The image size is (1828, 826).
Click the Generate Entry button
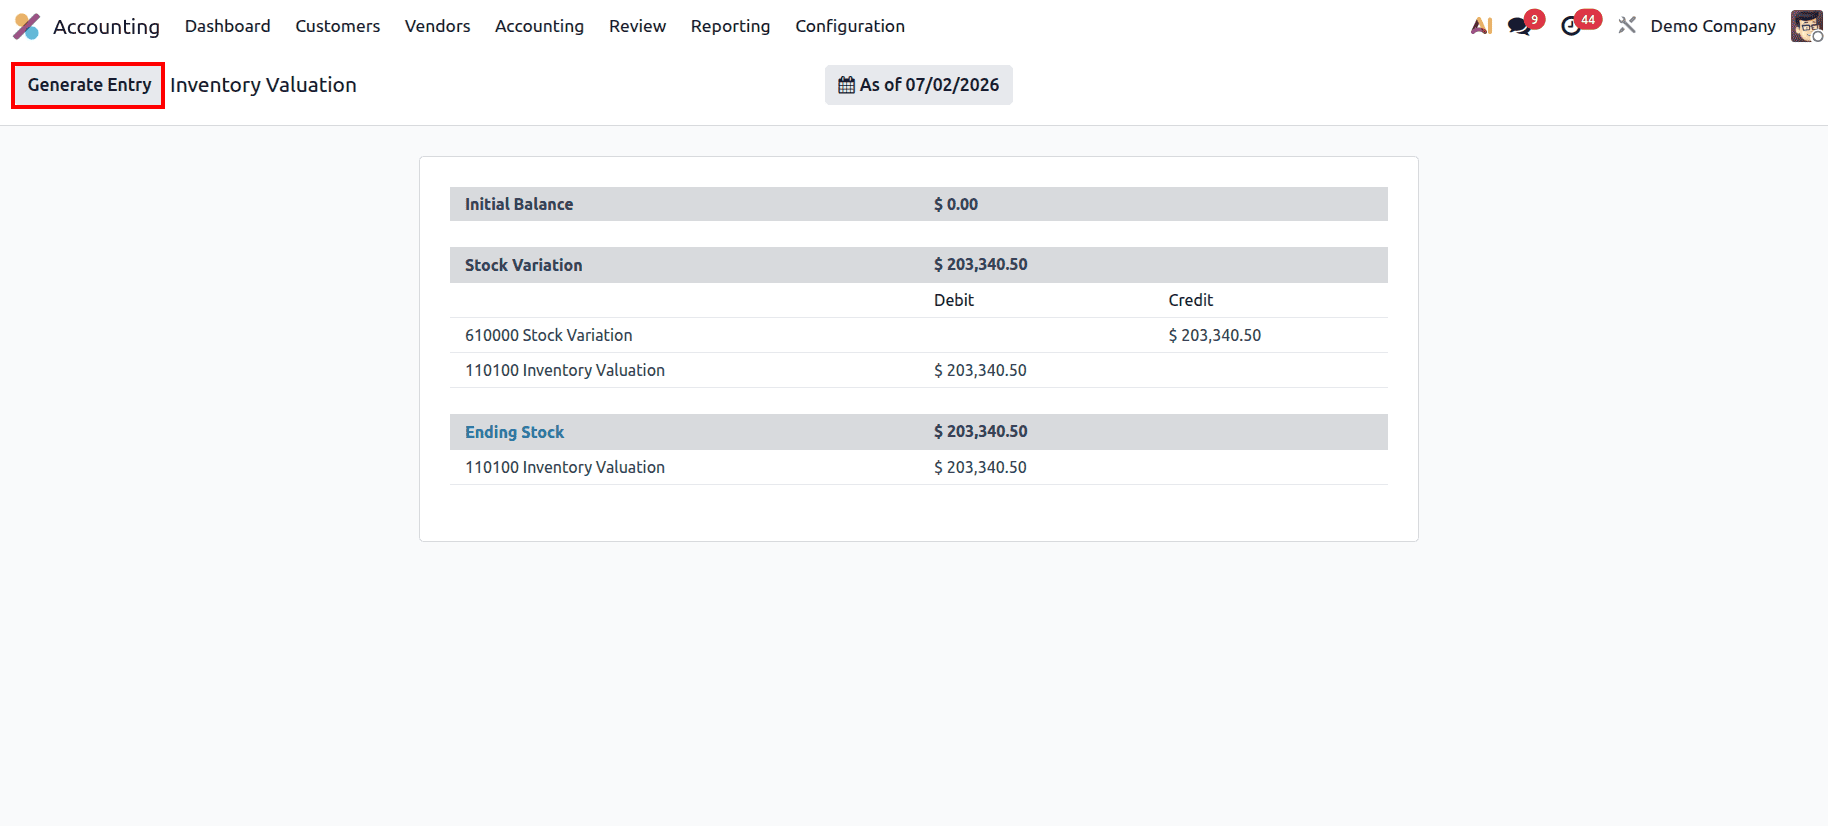point(89,85)
